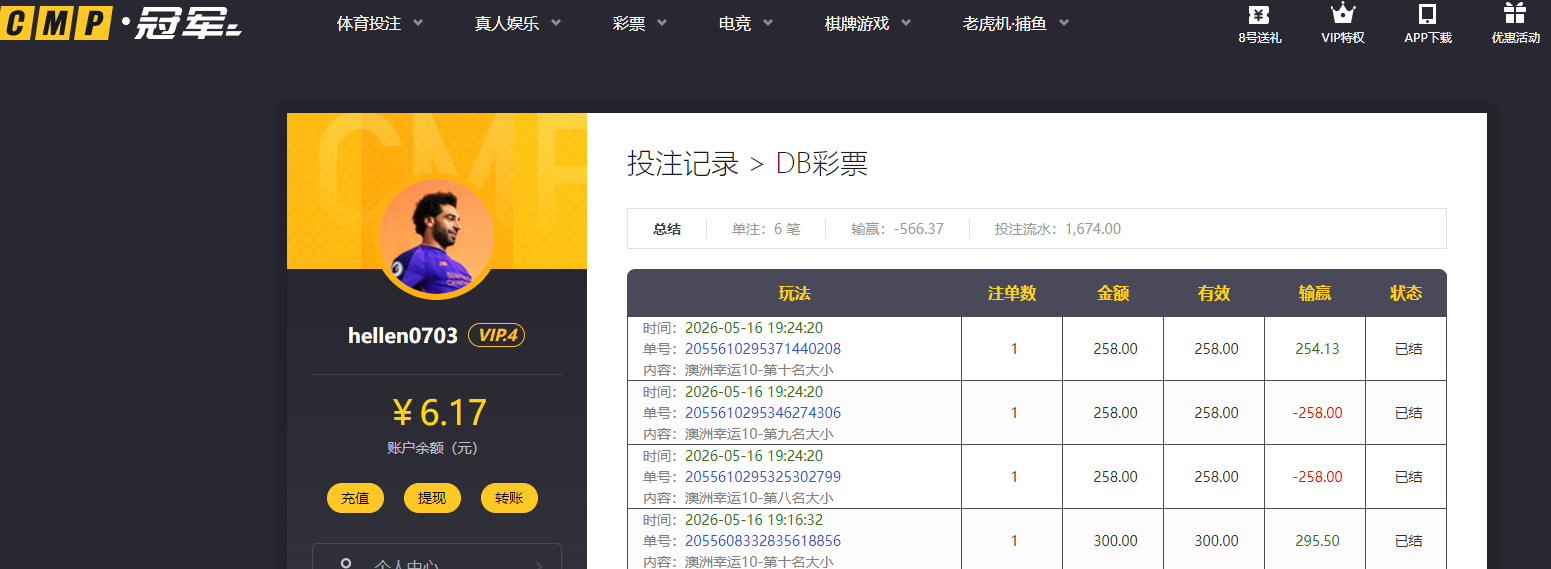This screenshot has width=1551, height=569.
Task: Open the 棋牌游戏 menu
Action: (x=857, y=23)
